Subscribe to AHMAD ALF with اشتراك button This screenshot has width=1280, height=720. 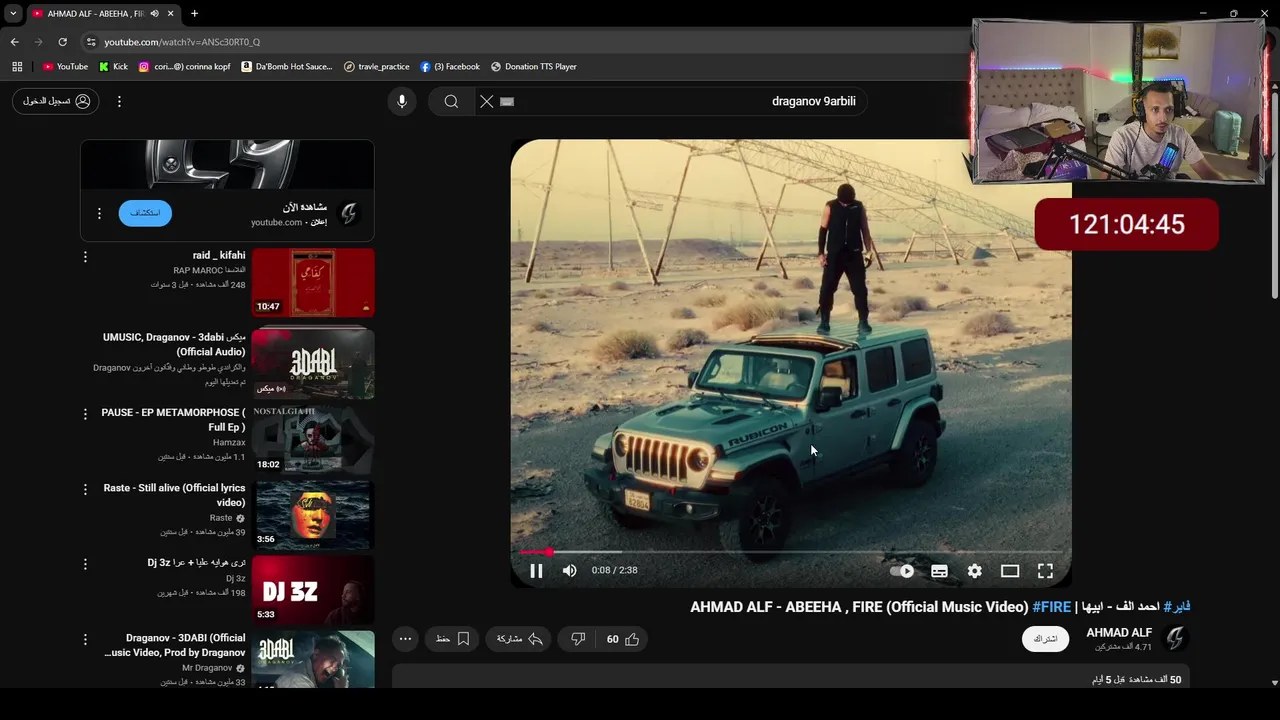(1045, 639)
